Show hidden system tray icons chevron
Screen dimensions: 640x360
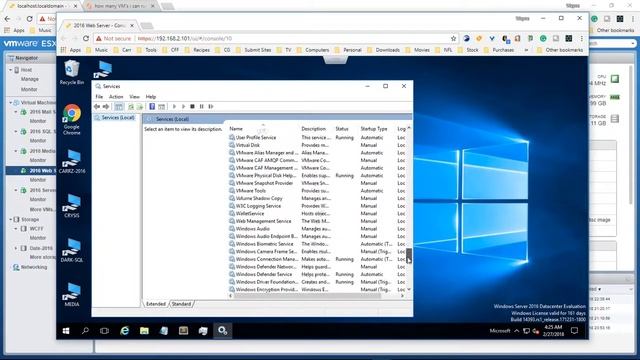516,331
